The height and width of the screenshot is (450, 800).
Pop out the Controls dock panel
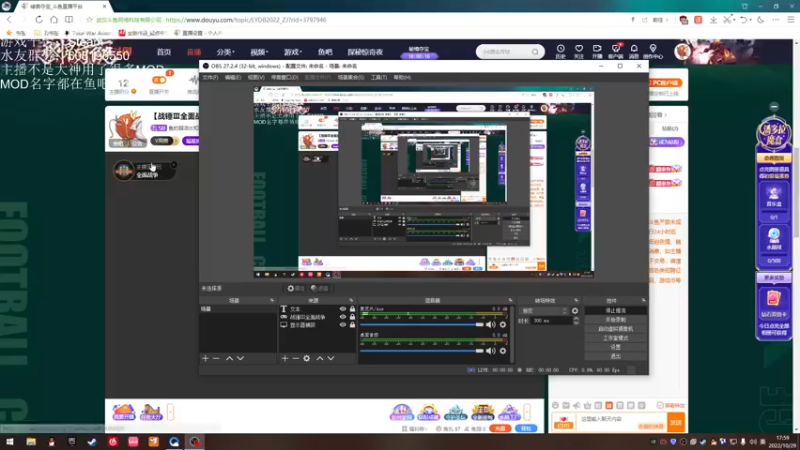(x=643, y=301)
